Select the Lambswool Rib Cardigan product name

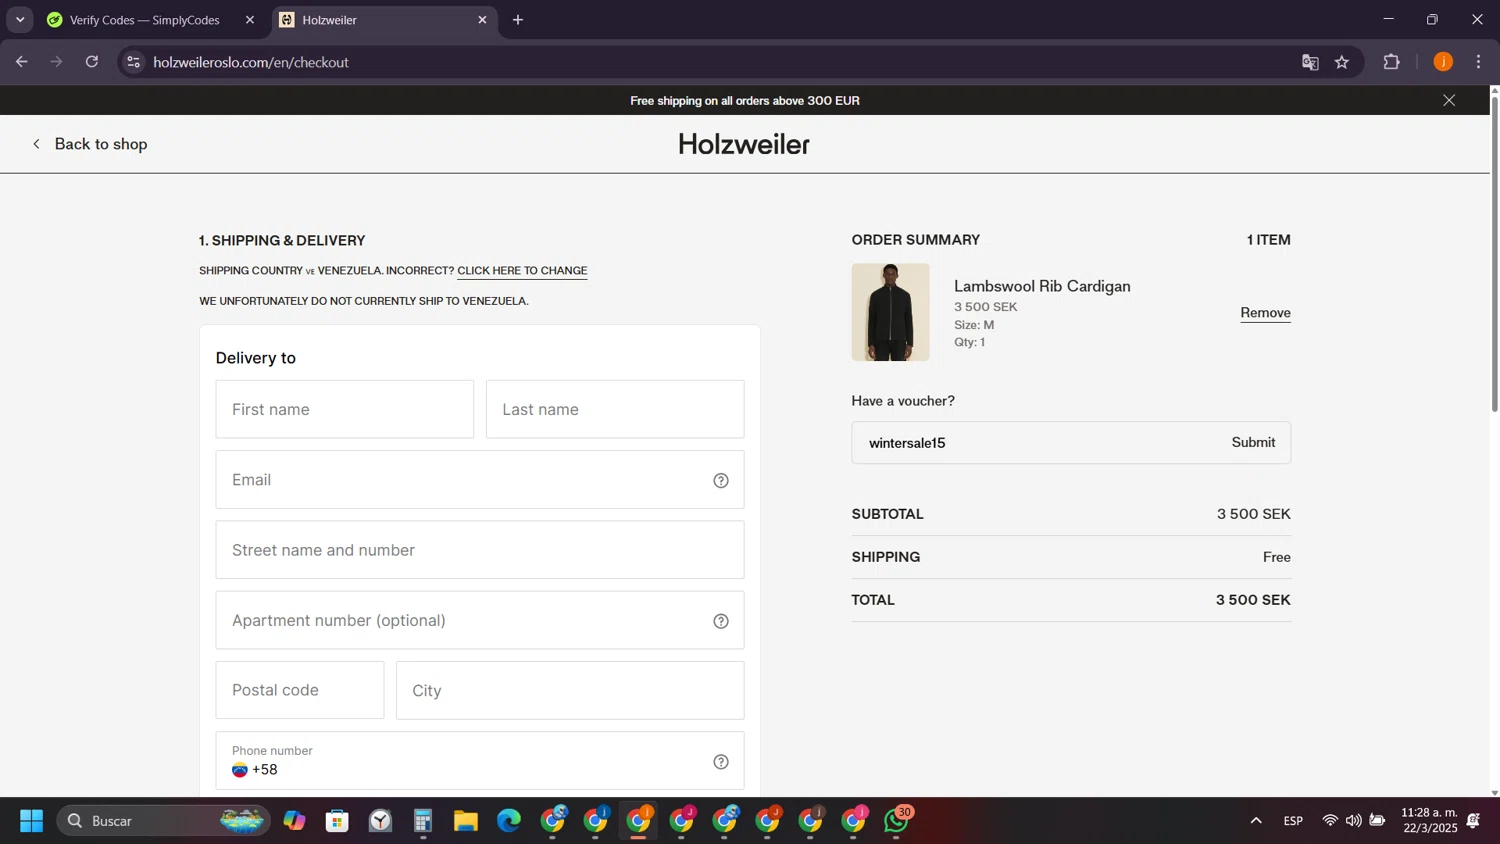point(1042,286)
